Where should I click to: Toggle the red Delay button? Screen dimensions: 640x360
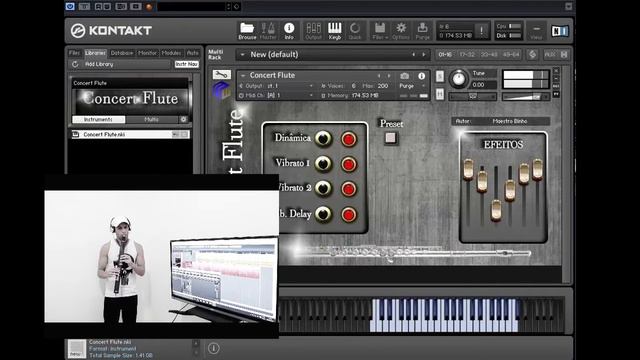tap(349, 215)
